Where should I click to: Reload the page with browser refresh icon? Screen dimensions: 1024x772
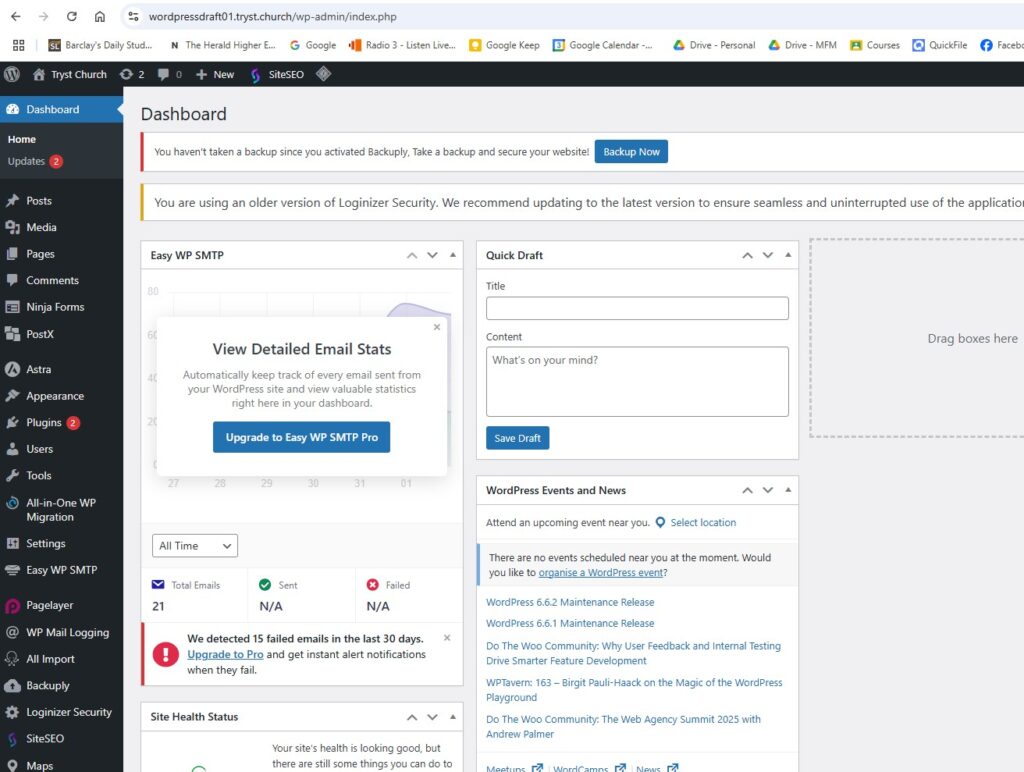pyautogui.click(x=72, y=16)
